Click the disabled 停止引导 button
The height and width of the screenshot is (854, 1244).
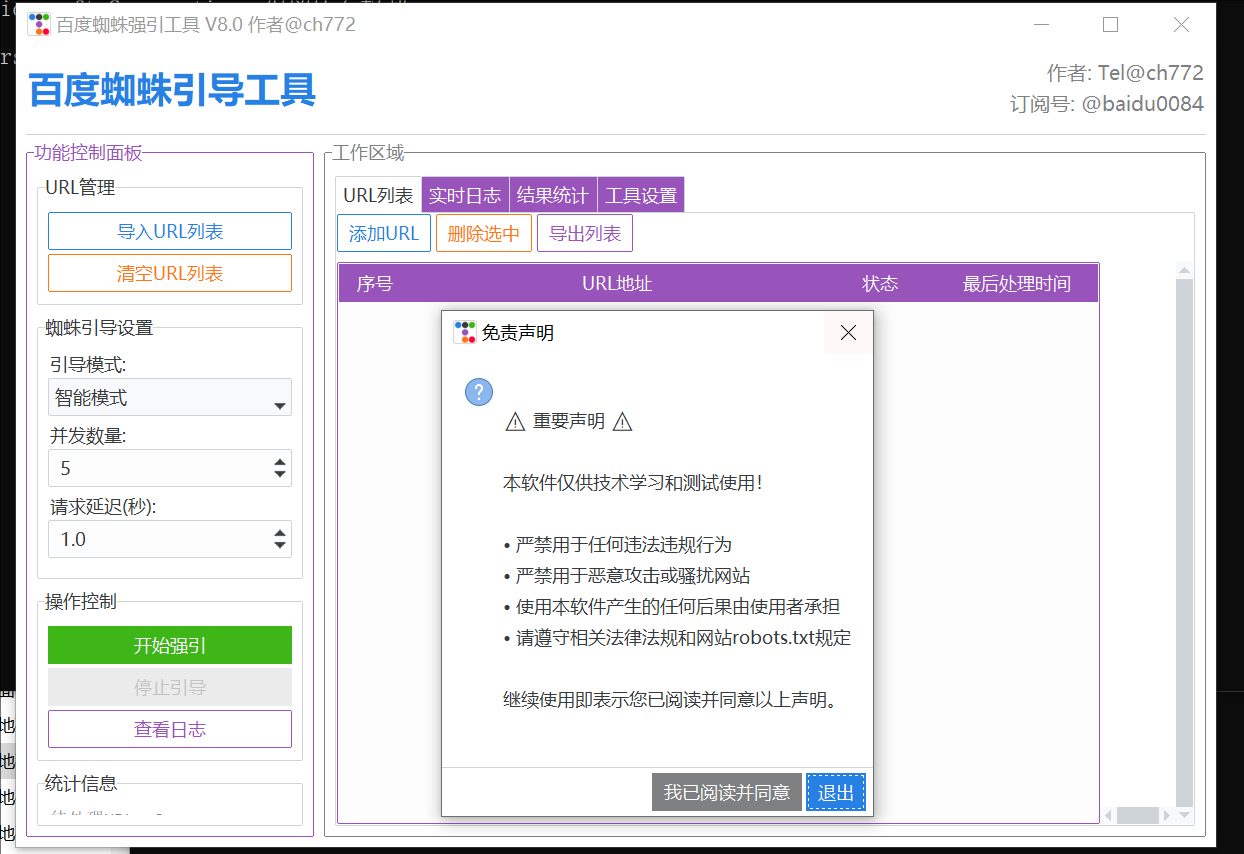pos(170,687)
